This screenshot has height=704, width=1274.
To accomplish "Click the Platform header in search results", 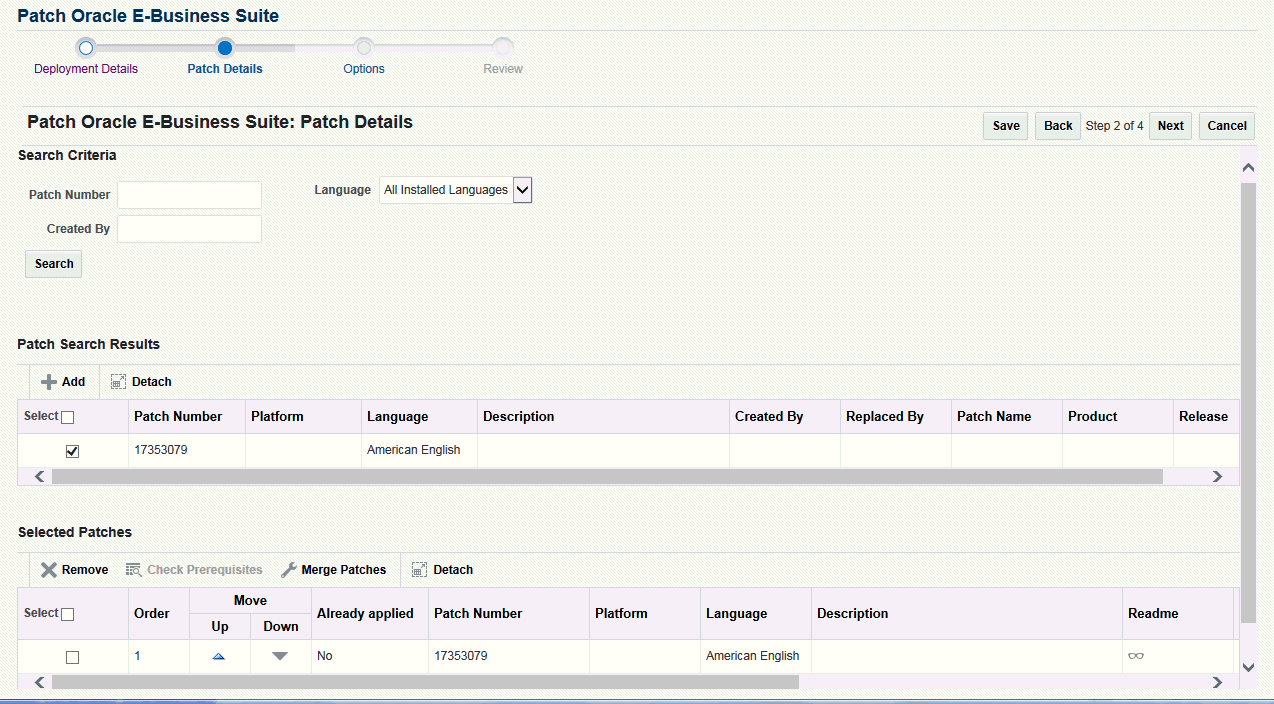I will (277, 417).
